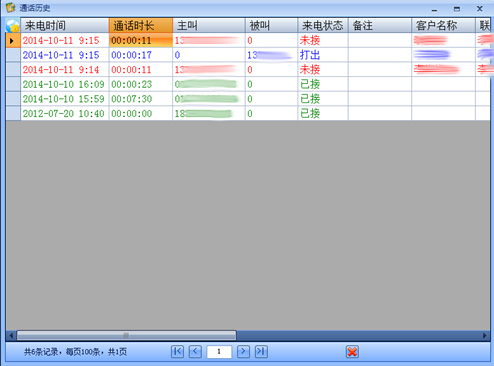Image resolution: width=494 pixels, height=366 pixels.
Task: Minimize the 通话历史 window
Action: (434, 9)
